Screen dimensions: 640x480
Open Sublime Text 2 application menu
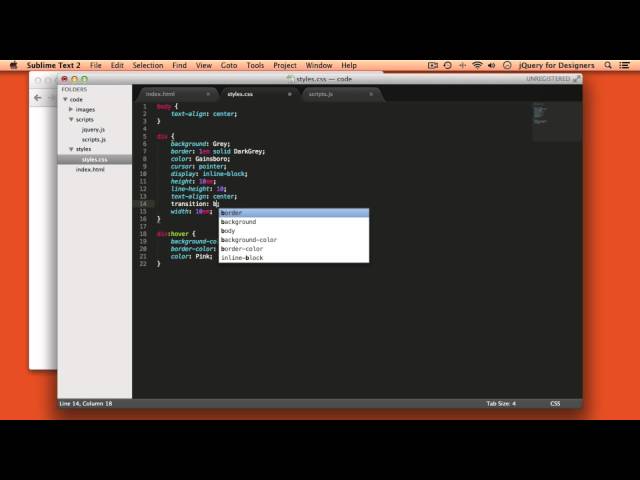[53, 65]
